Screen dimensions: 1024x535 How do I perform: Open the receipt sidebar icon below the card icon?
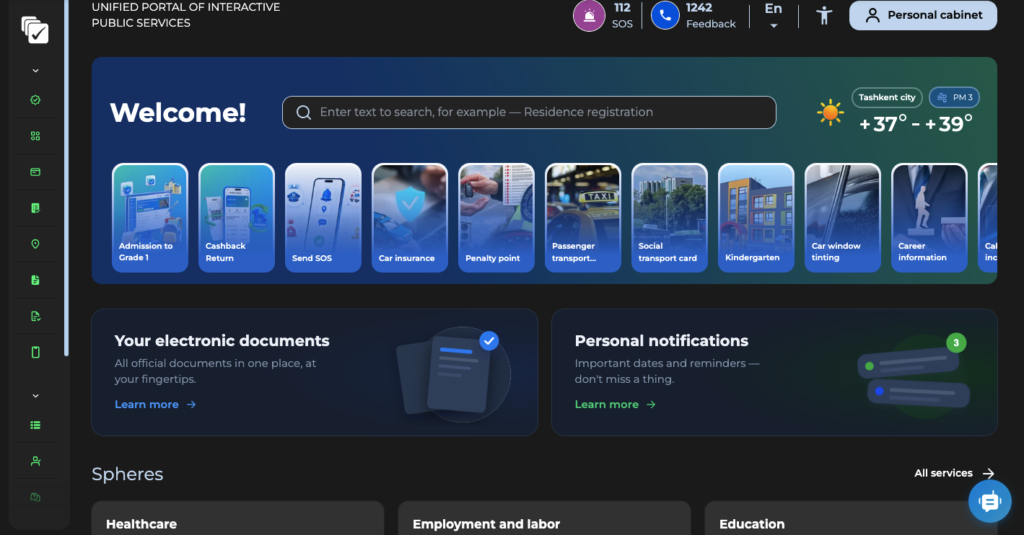pyautogui.click(x=35, y=208)
